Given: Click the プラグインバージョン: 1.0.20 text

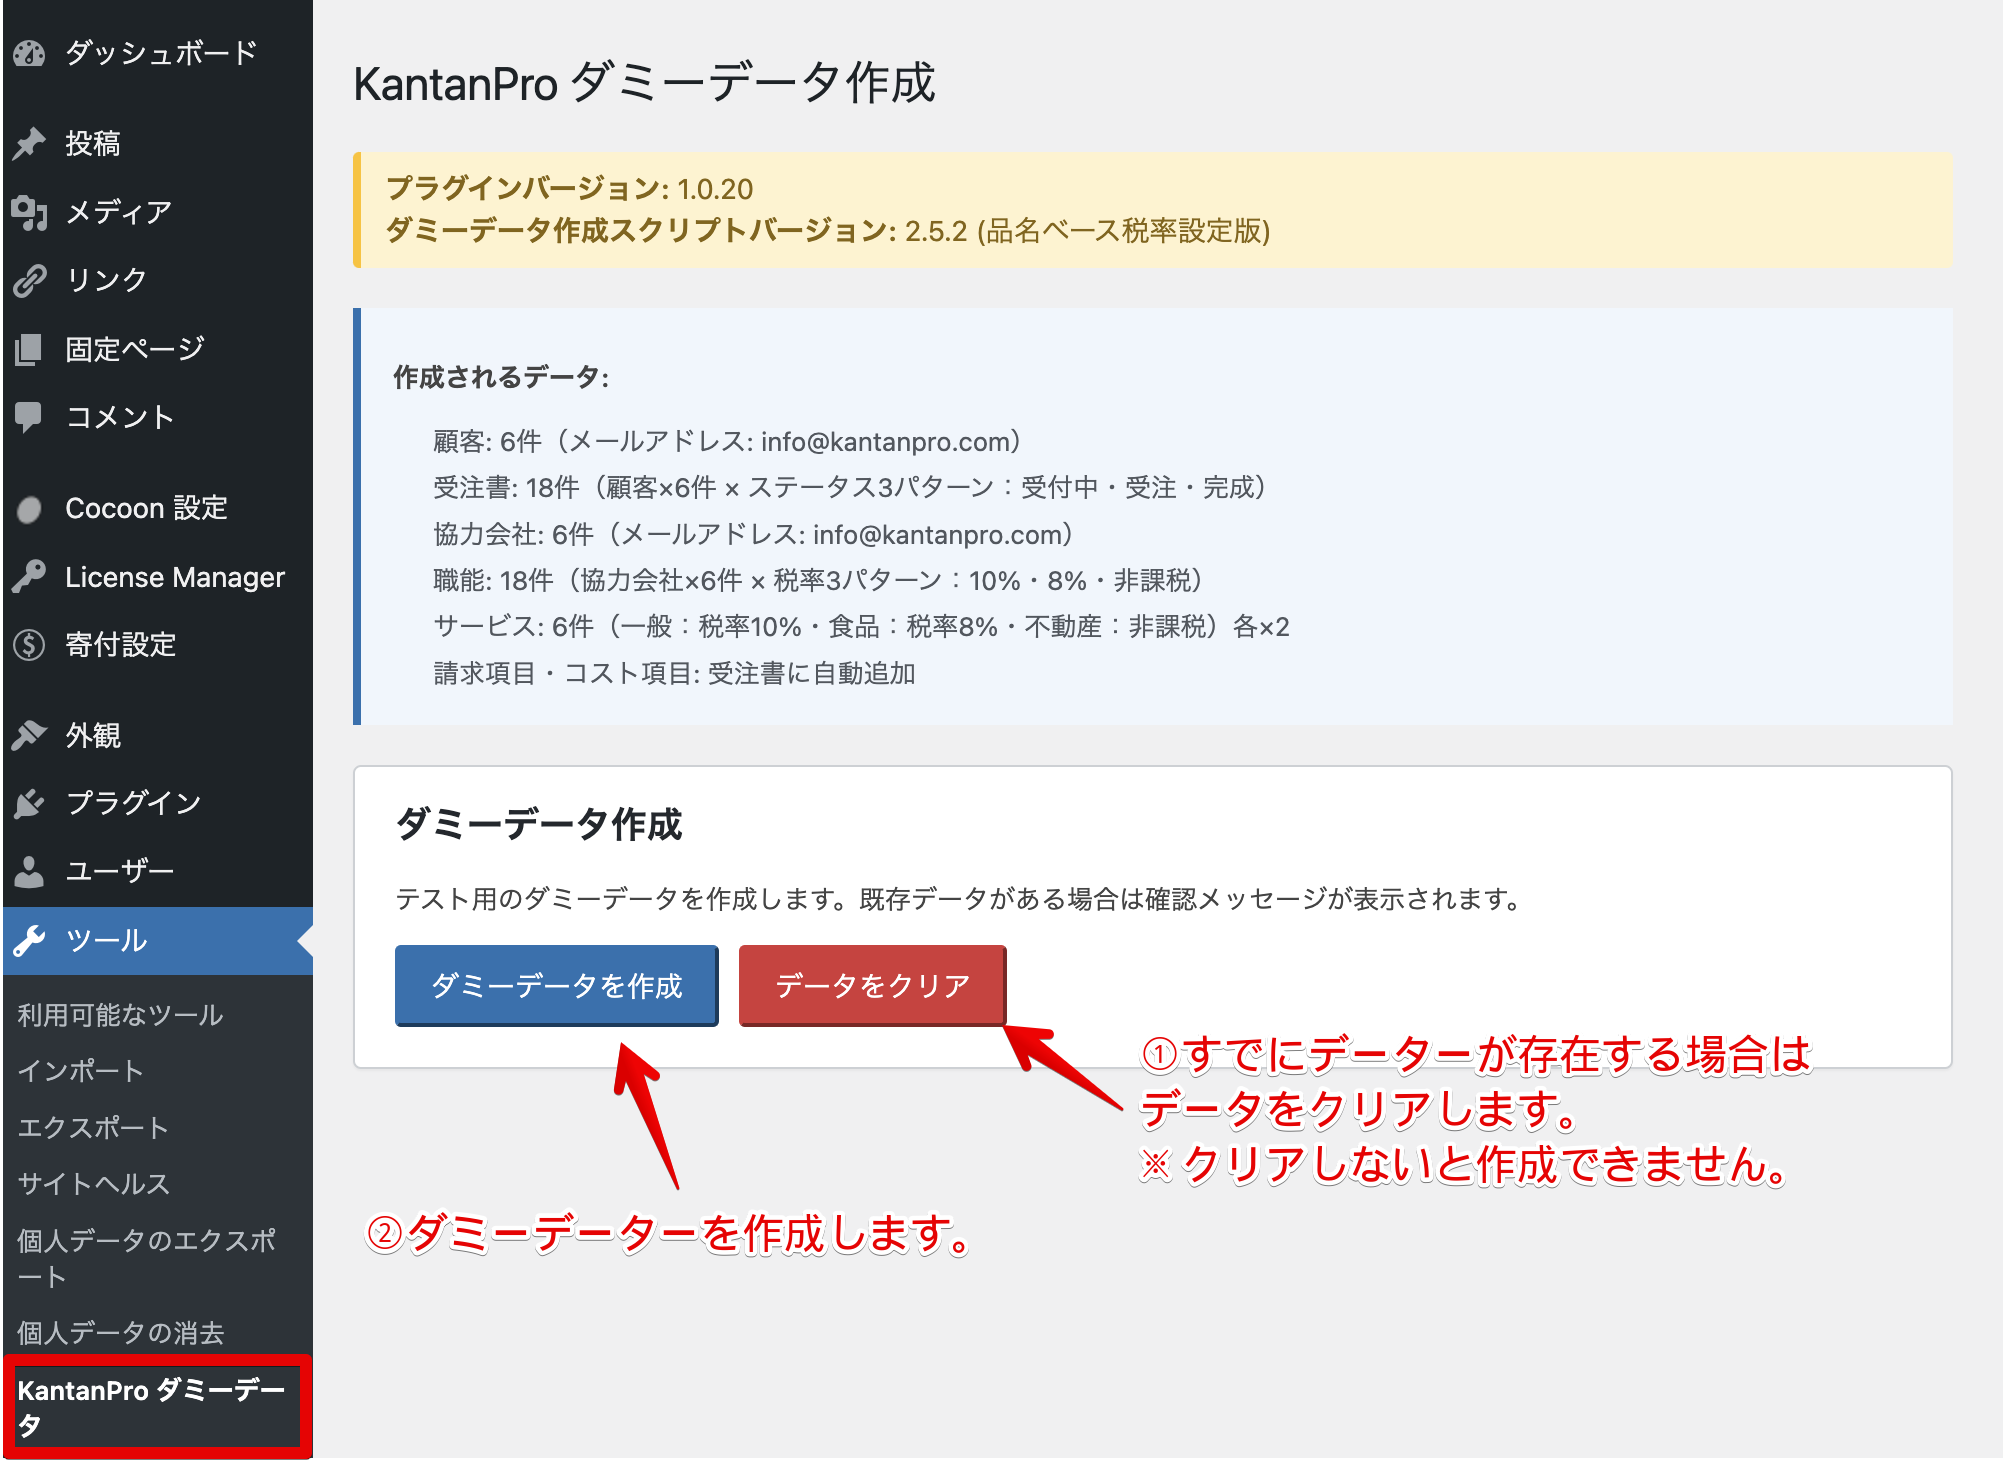Looking at the screenshot, I should [x=569, y=189].
